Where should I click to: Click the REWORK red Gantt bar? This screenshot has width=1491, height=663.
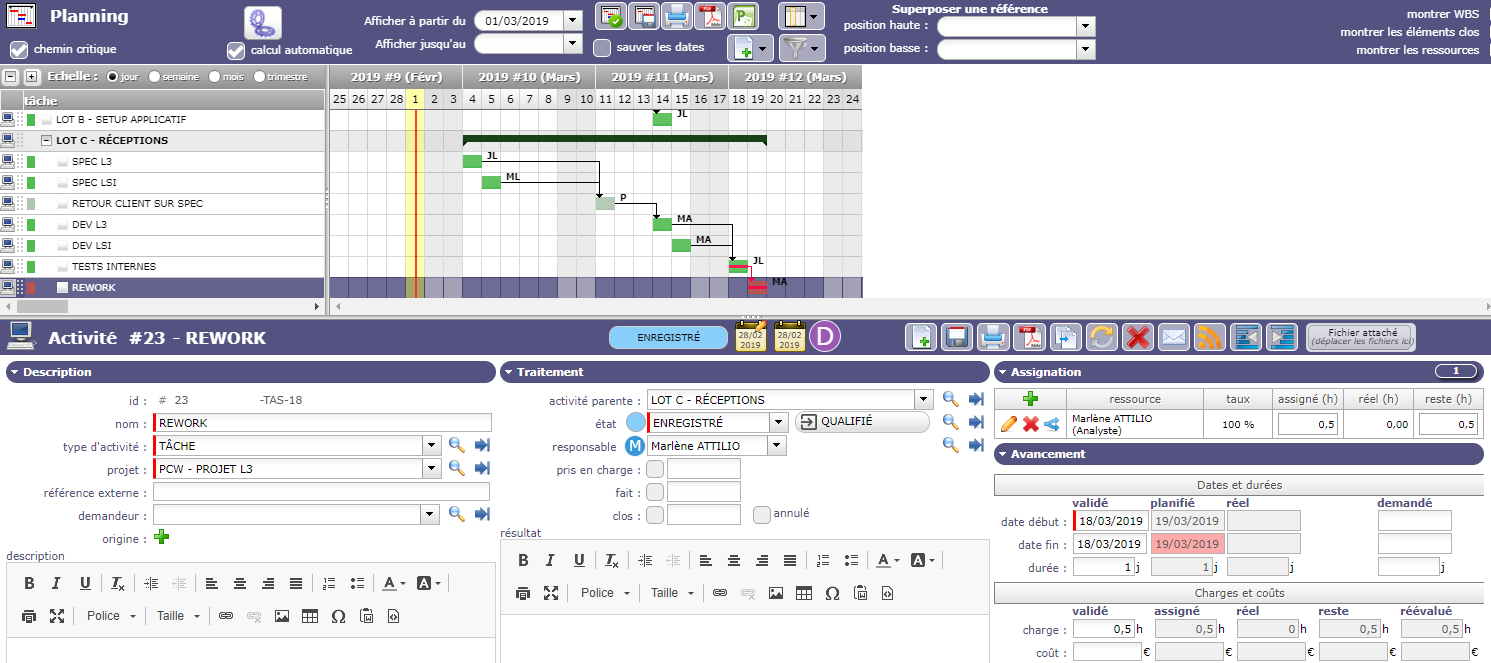[757, 286]
